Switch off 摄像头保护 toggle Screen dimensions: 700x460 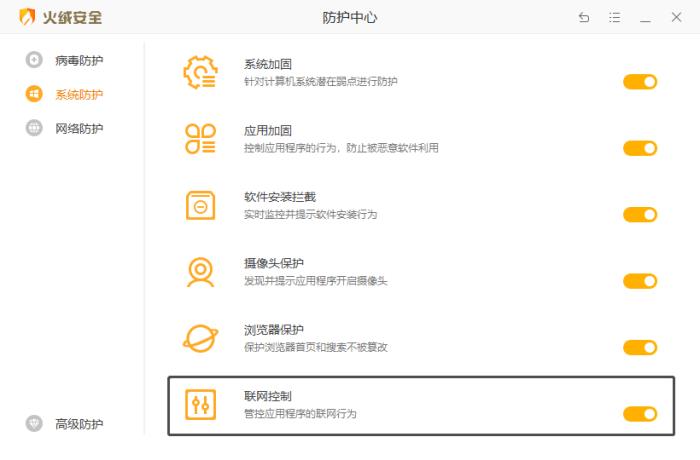click(x=640, y=281)
